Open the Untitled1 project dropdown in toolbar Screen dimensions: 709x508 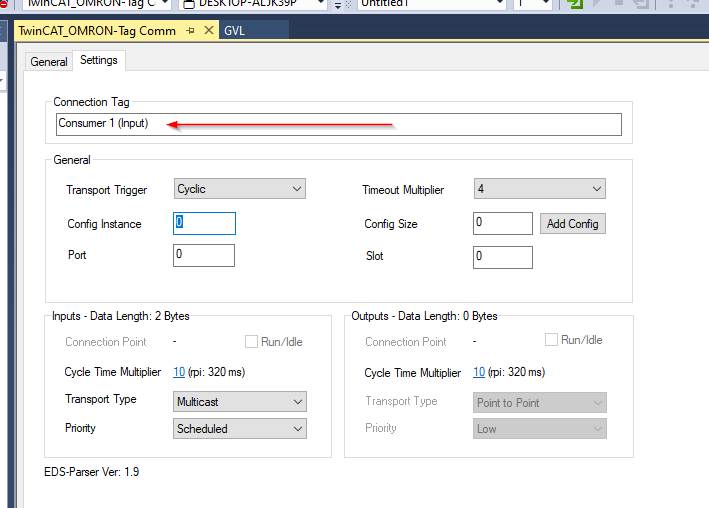tap(432, 4)
